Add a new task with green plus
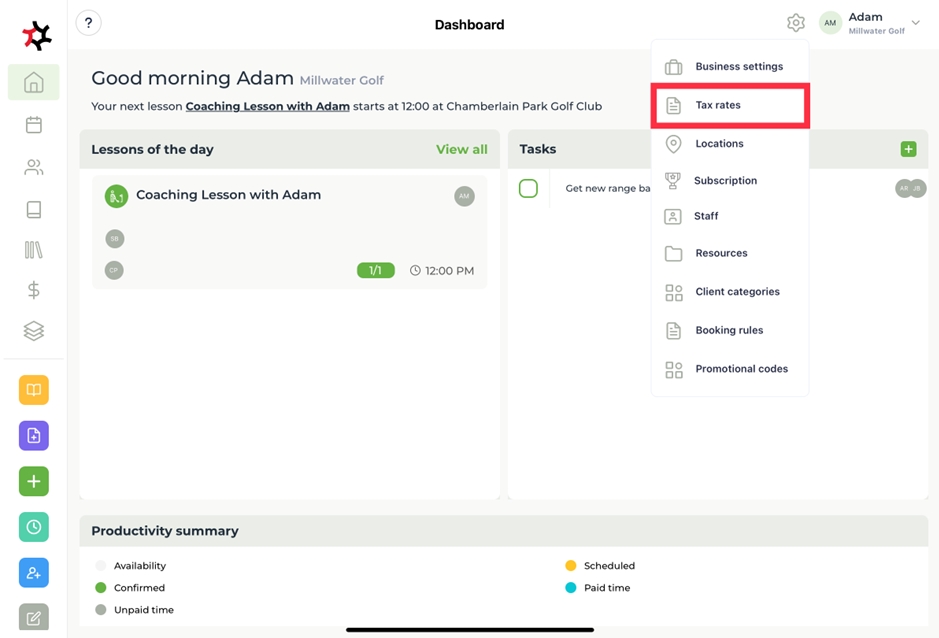Screen dimensions: 939x638 point(908,149)
